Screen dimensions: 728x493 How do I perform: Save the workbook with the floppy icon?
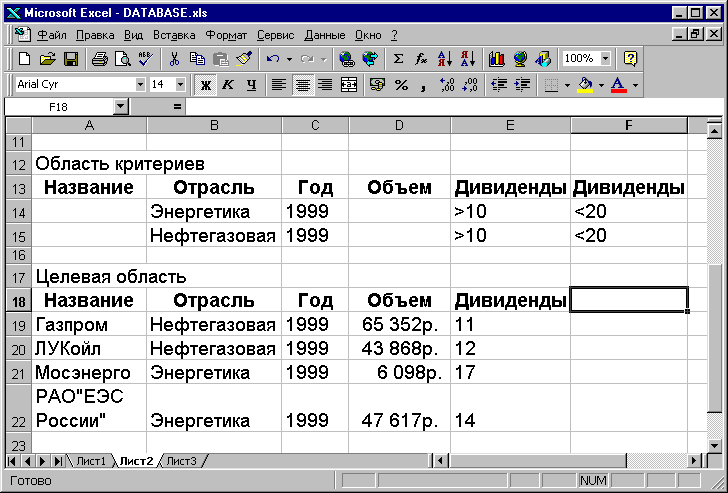[x=71, y=59]
